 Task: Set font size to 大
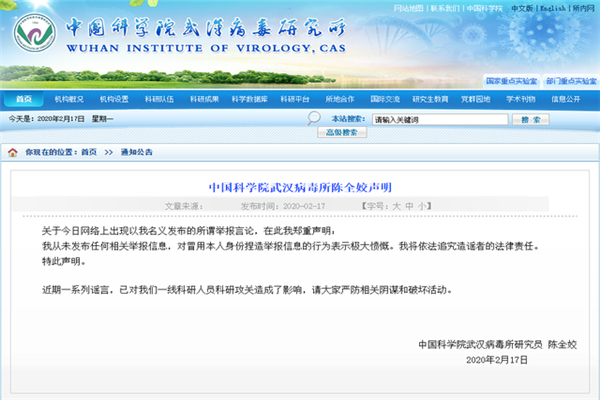tap(395, 203)
